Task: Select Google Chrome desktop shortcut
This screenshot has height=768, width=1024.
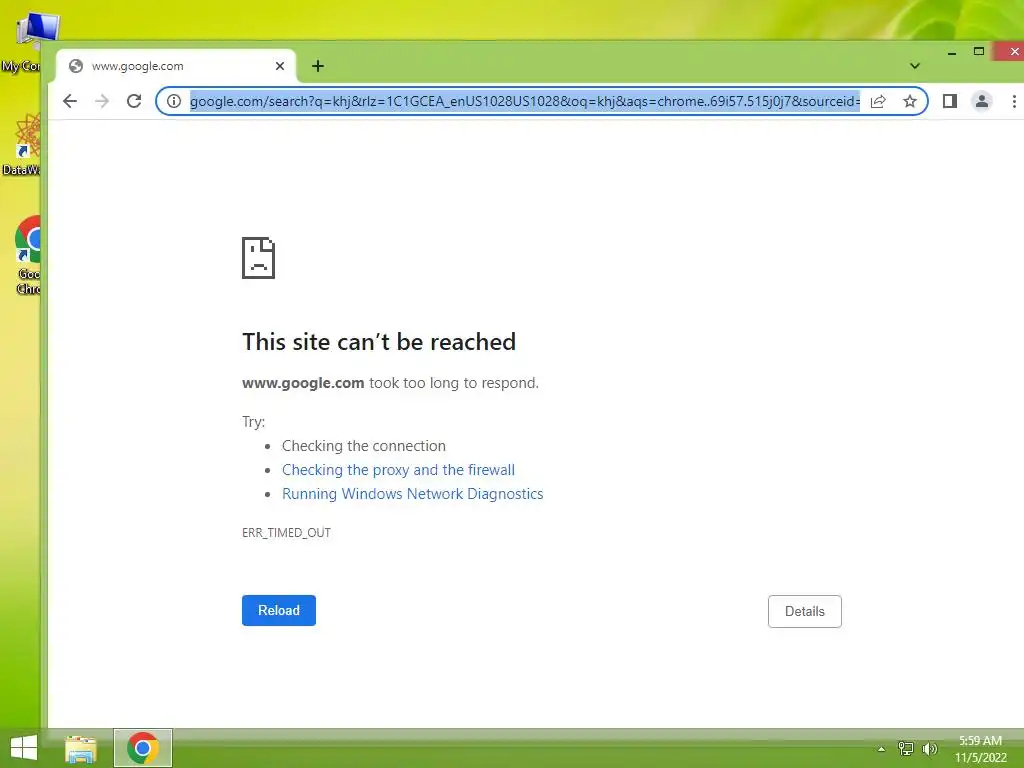Action: [x=27, y=255]
